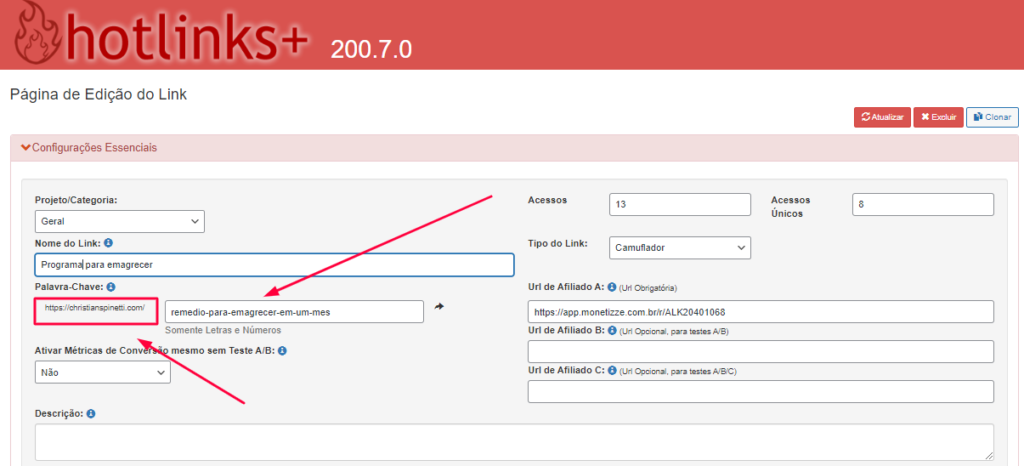This screenshot has width=1024, height=466.
Task: Click the info icon beside Palavra-Chave
Action: coord(111,287)
